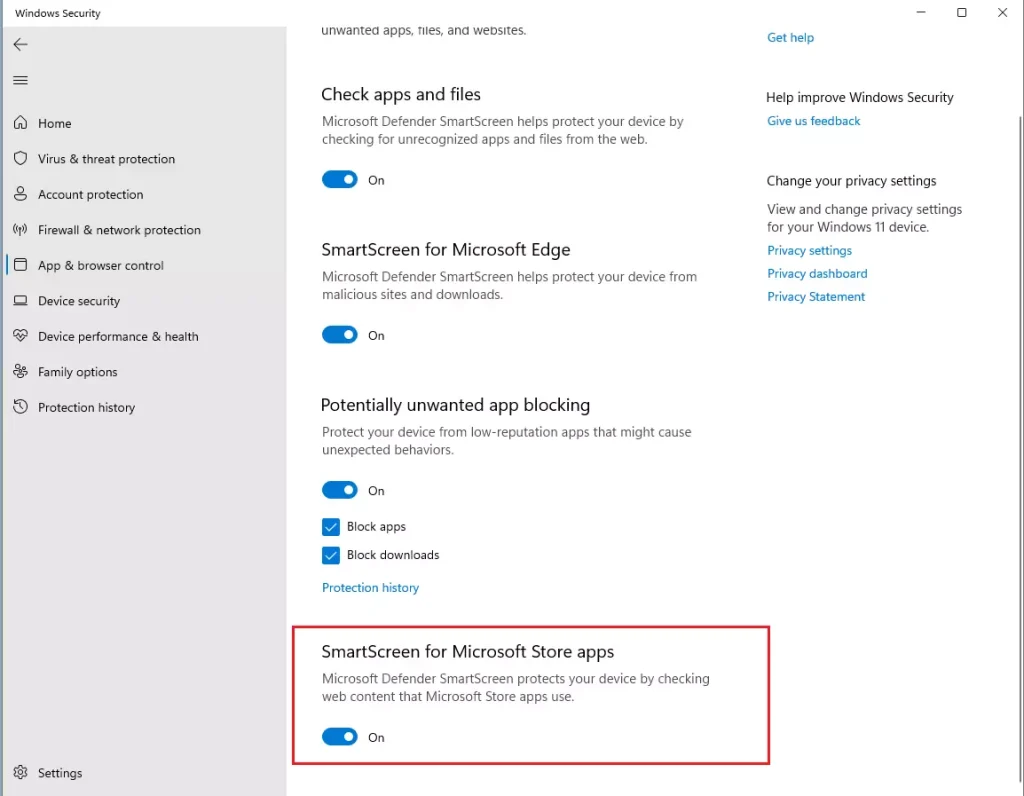Open Device performance & health page
The height and width of the screenshot is (796, 1024).
(x=145, y=336)
